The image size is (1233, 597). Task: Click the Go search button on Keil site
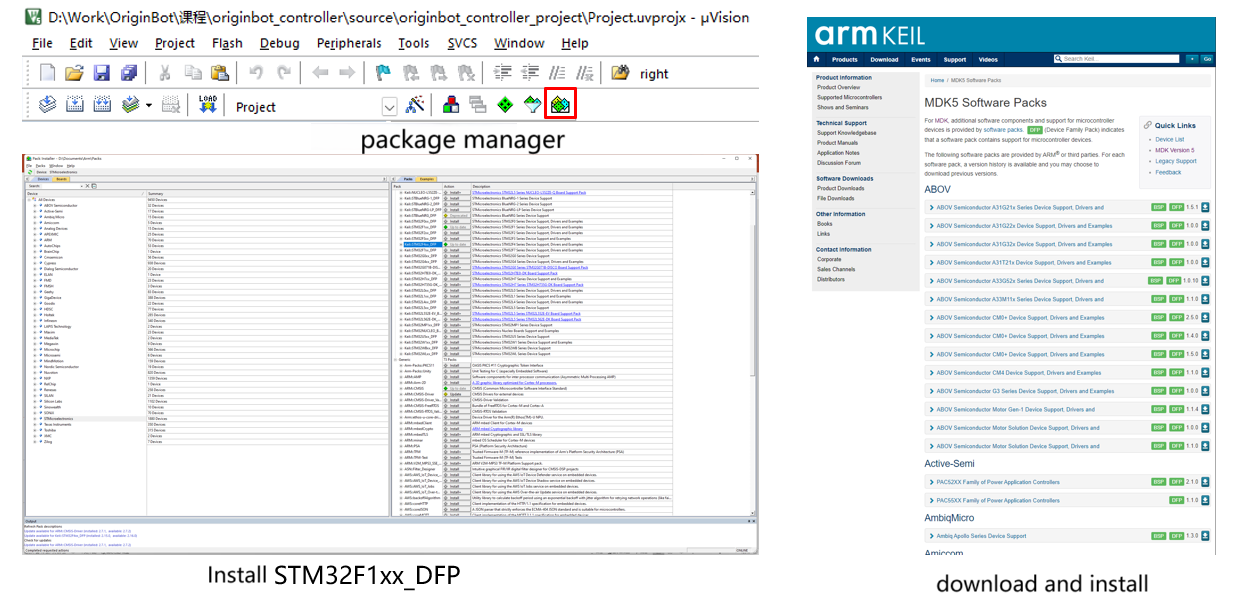(x=1207, y=59)
